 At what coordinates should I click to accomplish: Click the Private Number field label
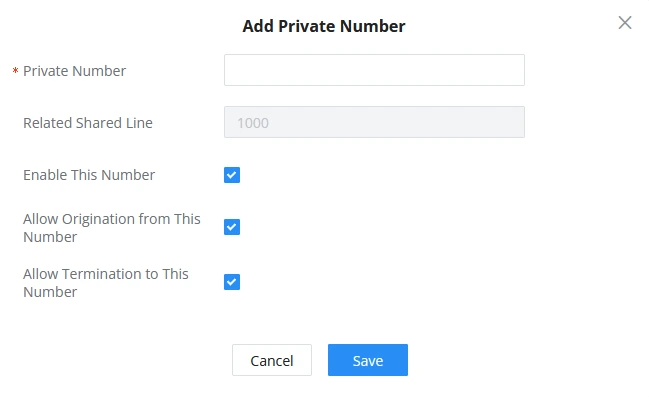point(75,71)
